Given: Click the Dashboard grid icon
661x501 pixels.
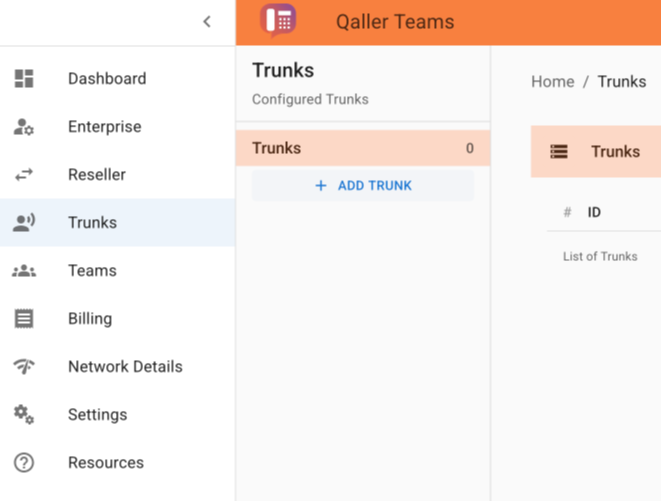Looking at the screenshot, I should click(24, 78).
